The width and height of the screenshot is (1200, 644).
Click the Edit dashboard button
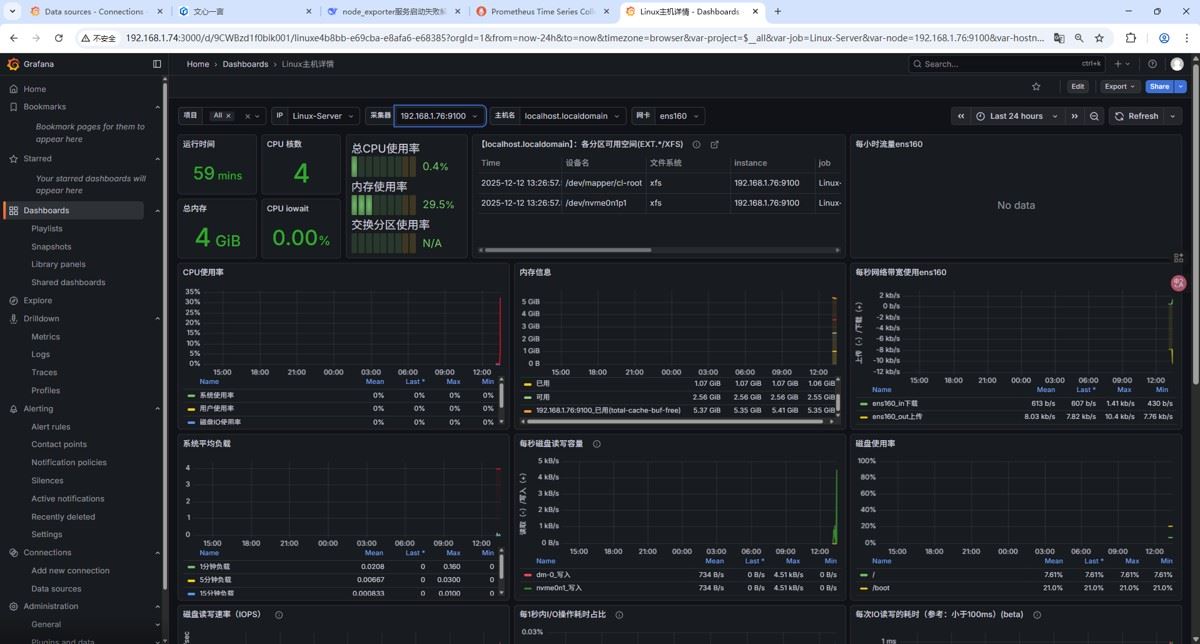click(x=1077, y=87)
